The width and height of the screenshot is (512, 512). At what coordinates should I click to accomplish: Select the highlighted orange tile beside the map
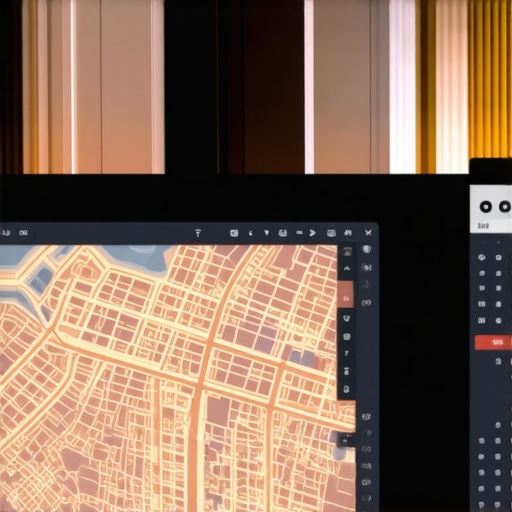pyautogui.click(x=346, y=294)
